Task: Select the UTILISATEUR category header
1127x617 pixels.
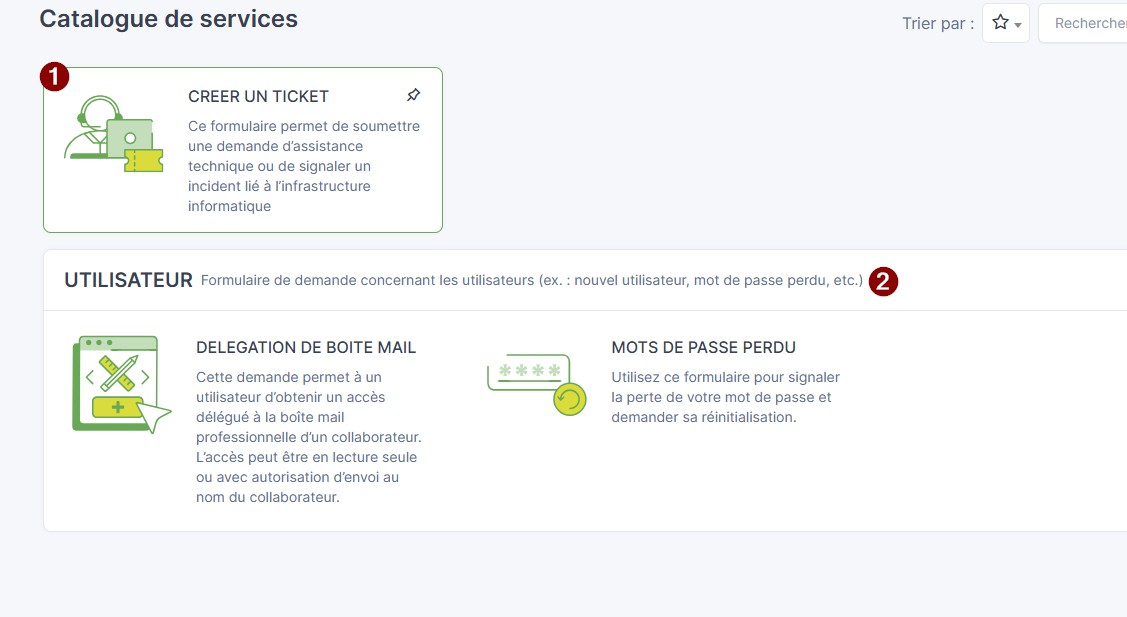Action: pyautogui.click(x=127, y=279)
